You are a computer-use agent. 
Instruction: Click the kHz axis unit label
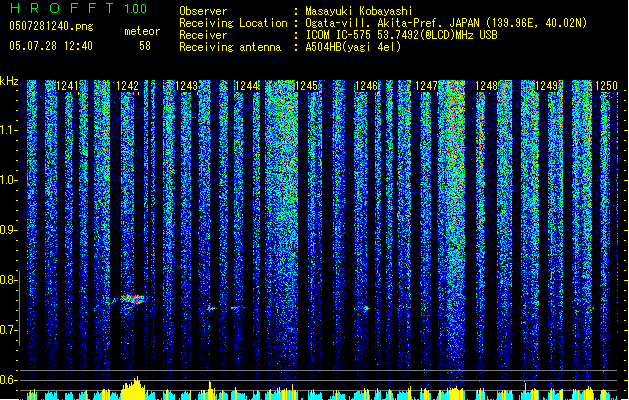point(9,81)
